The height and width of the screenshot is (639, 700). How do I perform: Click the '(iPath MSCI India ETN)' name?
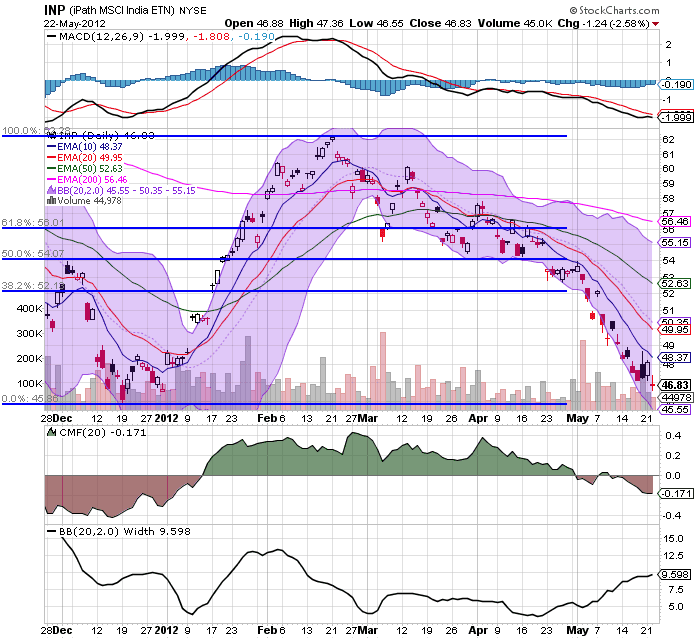pos(122,10)
